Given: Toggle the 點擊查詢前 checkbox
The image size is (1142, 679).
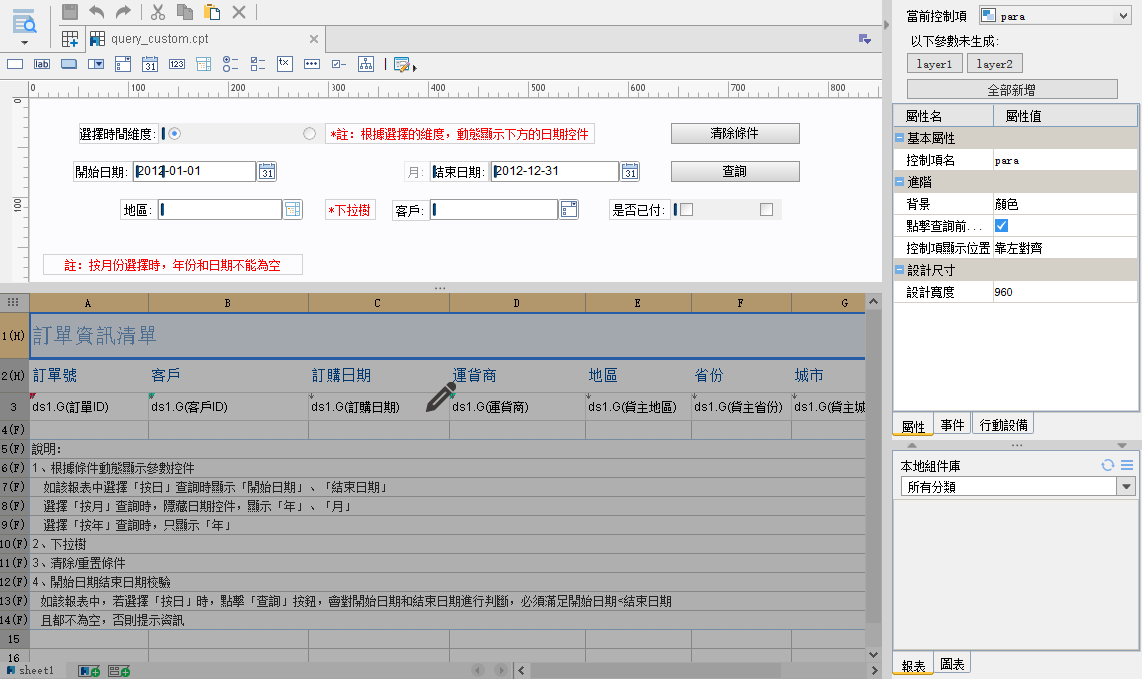Looking at the screenshot, I should point(1001,226).
